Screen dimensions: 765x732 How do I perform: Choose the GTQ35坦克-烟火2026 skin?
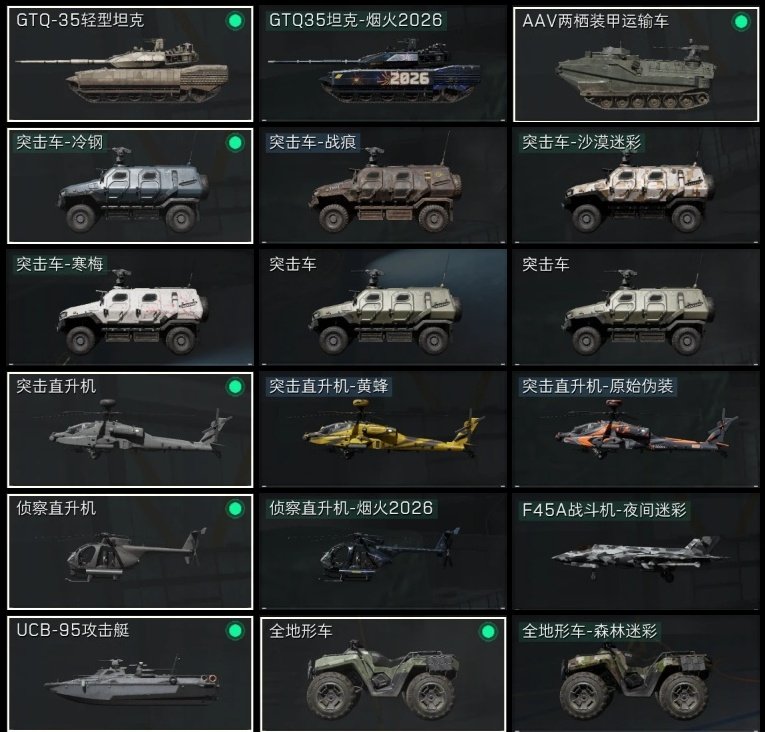tap(383, 64)
